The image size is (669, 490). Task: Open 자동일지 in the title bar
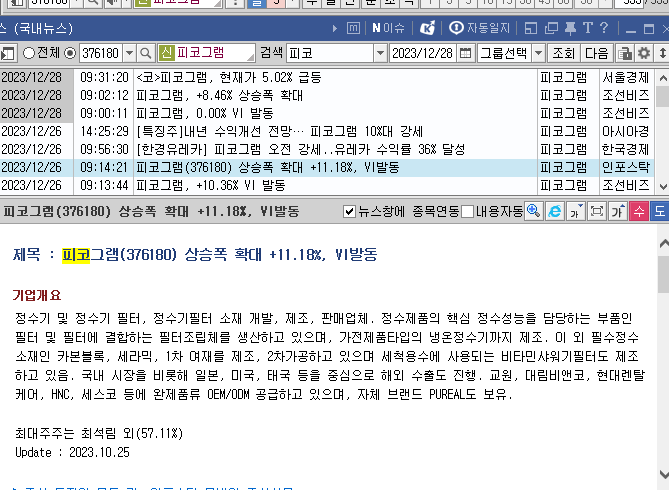[479, 28]
